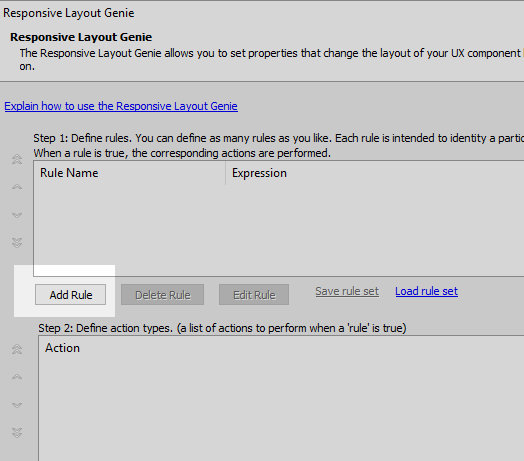Select the Expression column header
Screen dimensions: 524x461
375,173
